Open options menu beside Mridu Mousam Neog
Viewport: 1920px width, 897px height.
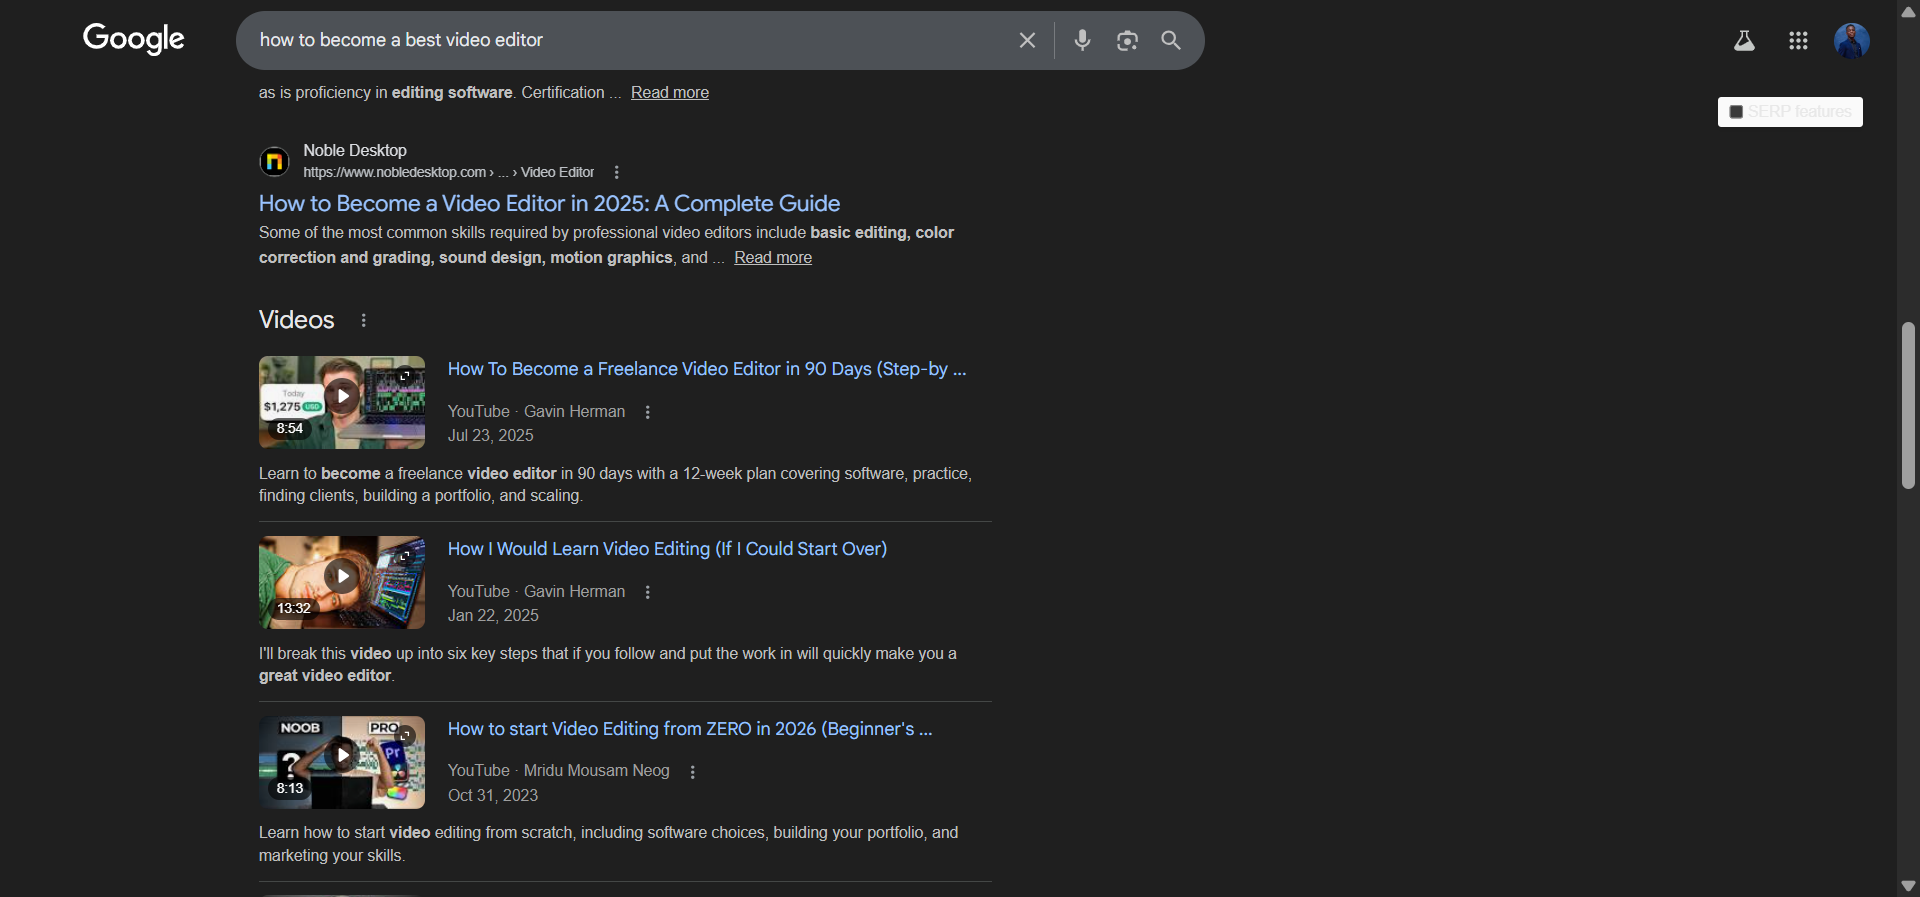click(x=693, y=772)
